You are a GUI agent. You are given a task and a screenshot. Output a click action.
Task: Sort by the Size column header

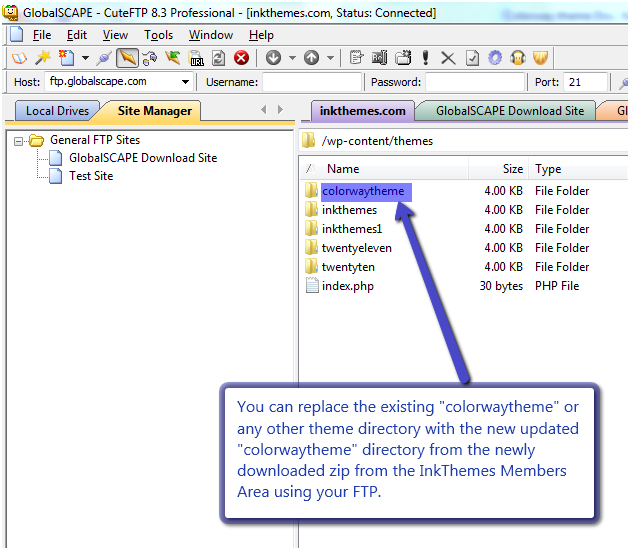tap(513, 169)
